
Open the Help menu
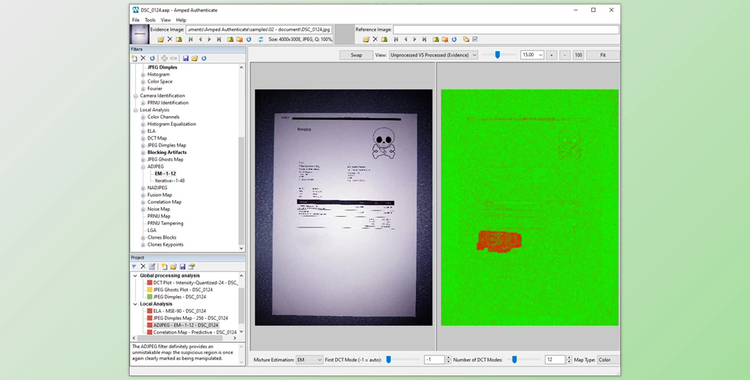(181, 20)
